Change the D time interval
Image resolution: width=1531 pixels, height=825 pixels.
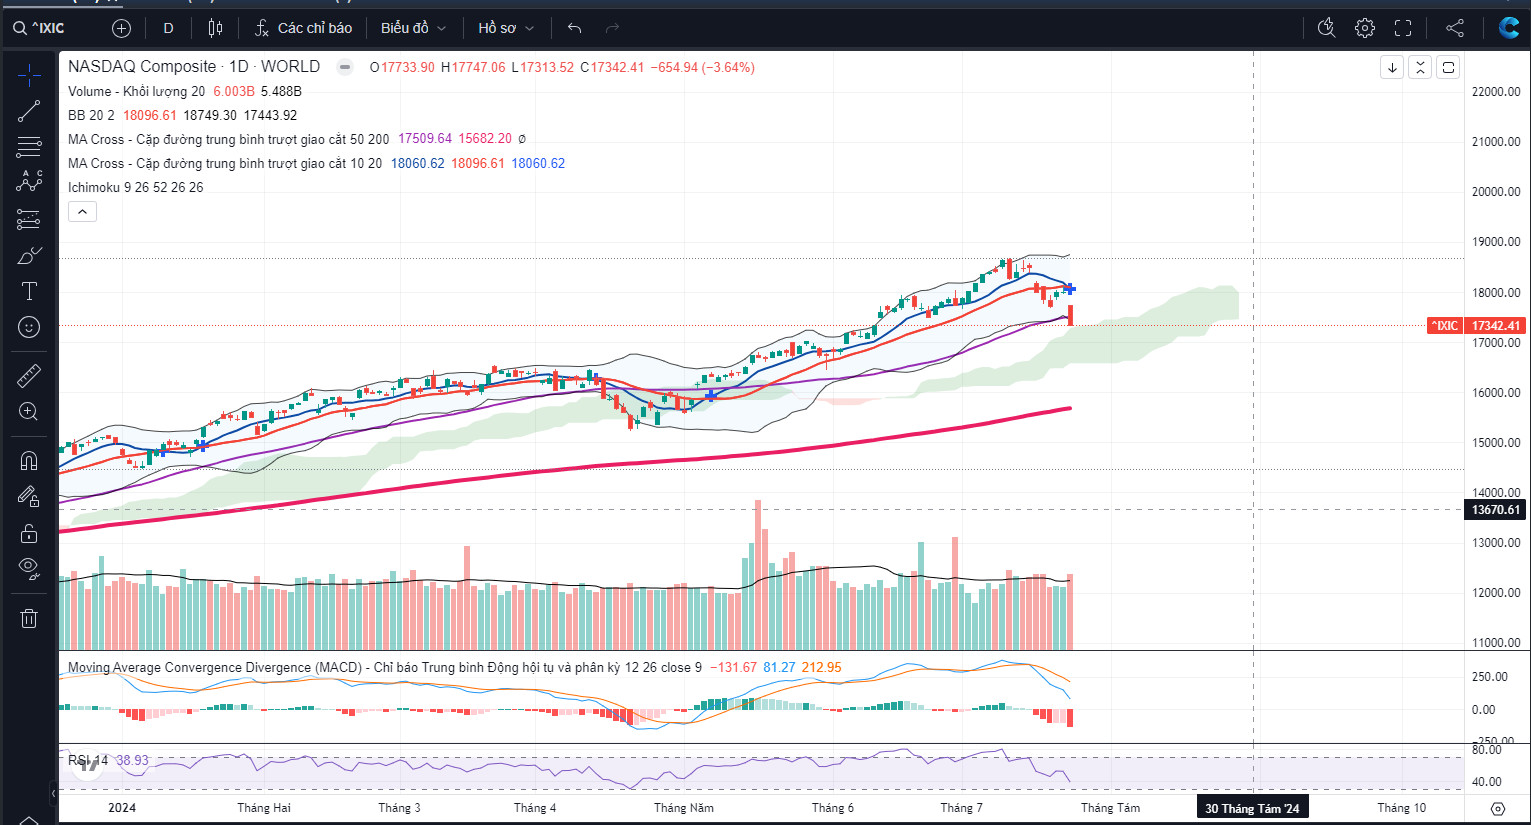[x=168, y=28]
